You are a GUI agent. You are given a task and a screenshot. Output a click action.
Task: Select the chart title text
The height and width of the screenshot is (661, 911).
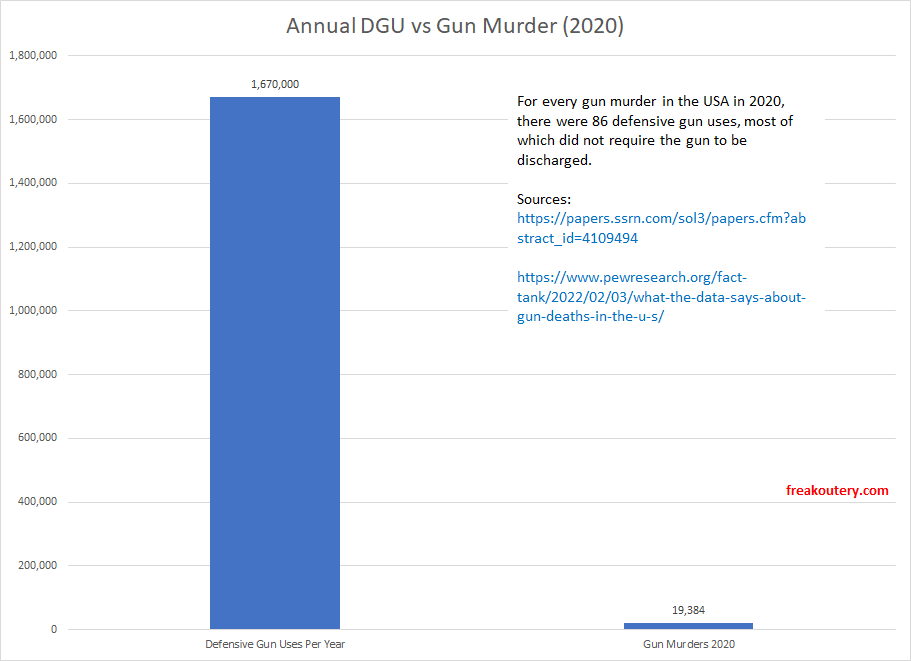click(x=455, y=25)
